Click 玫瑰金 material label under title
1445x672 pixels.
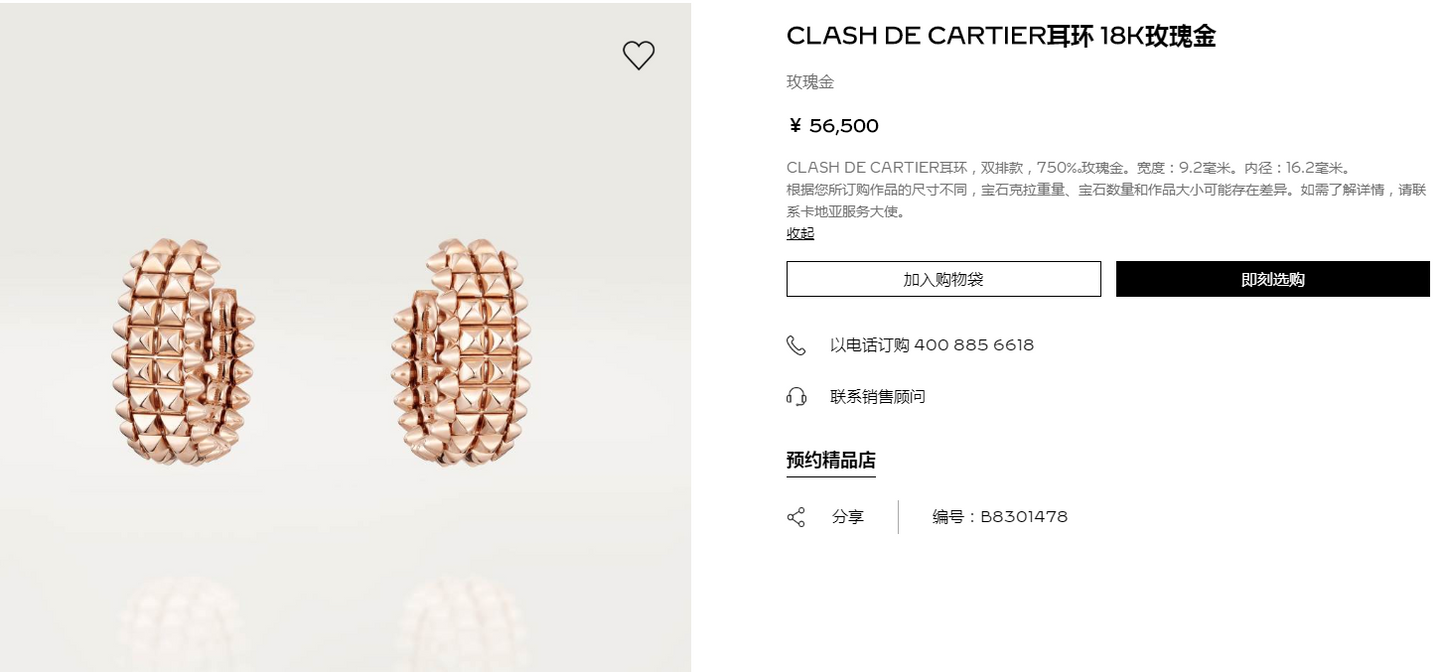click(810, 82)
